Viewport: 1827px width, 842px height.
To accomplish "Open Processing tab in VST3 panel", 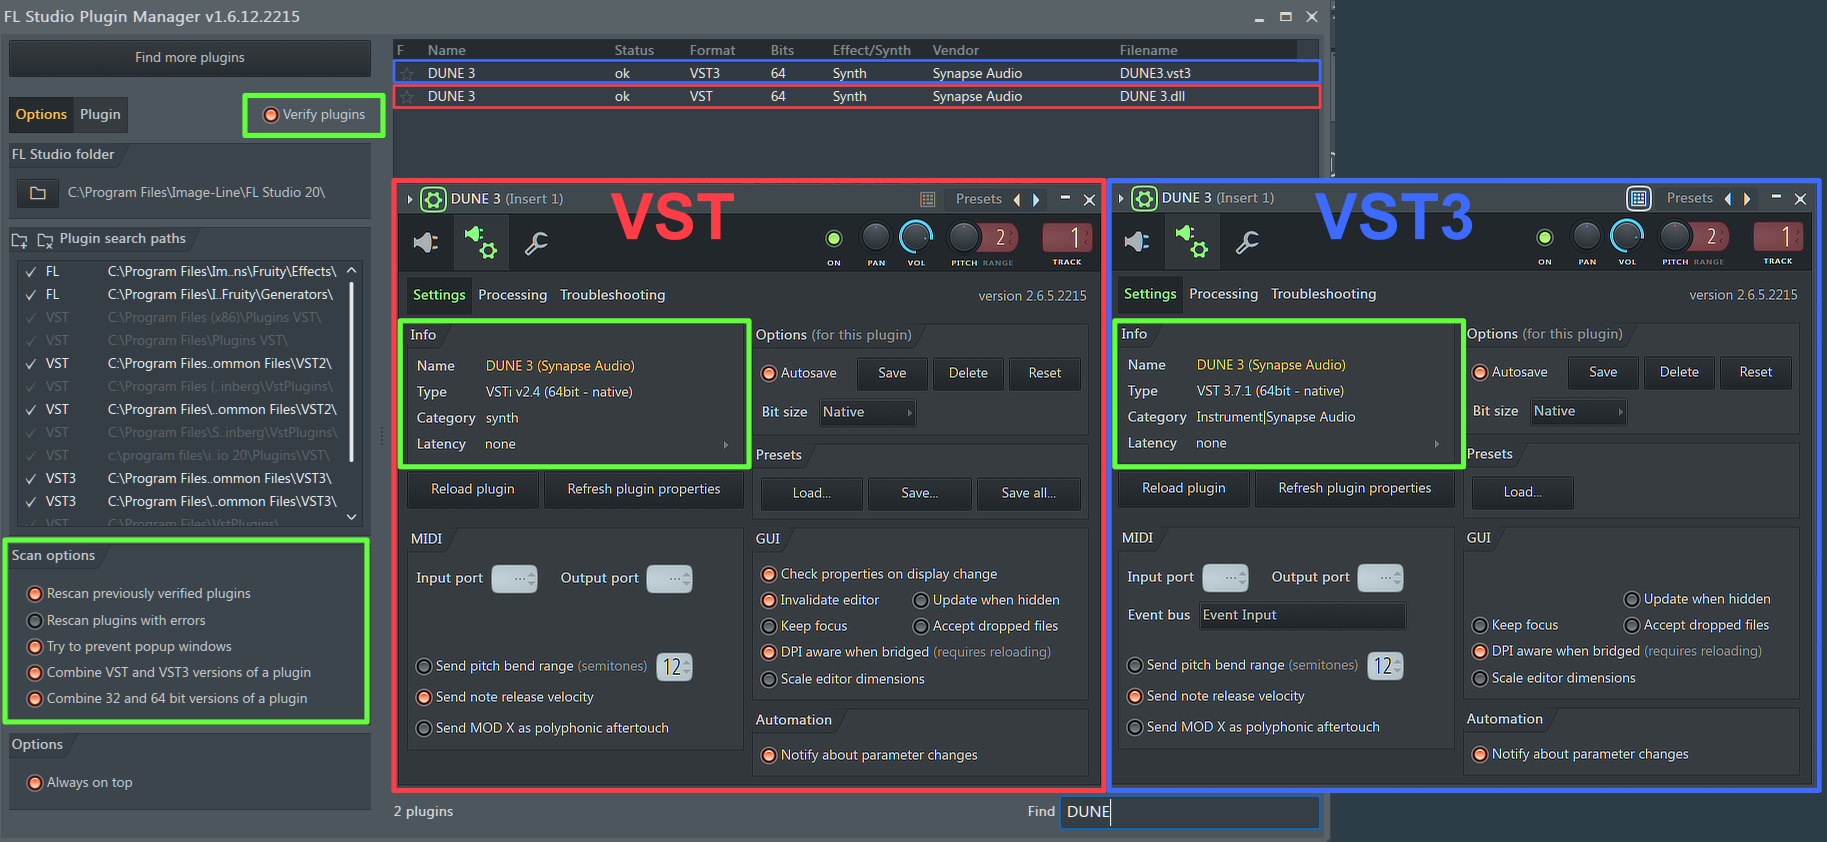I will 1223,294.
